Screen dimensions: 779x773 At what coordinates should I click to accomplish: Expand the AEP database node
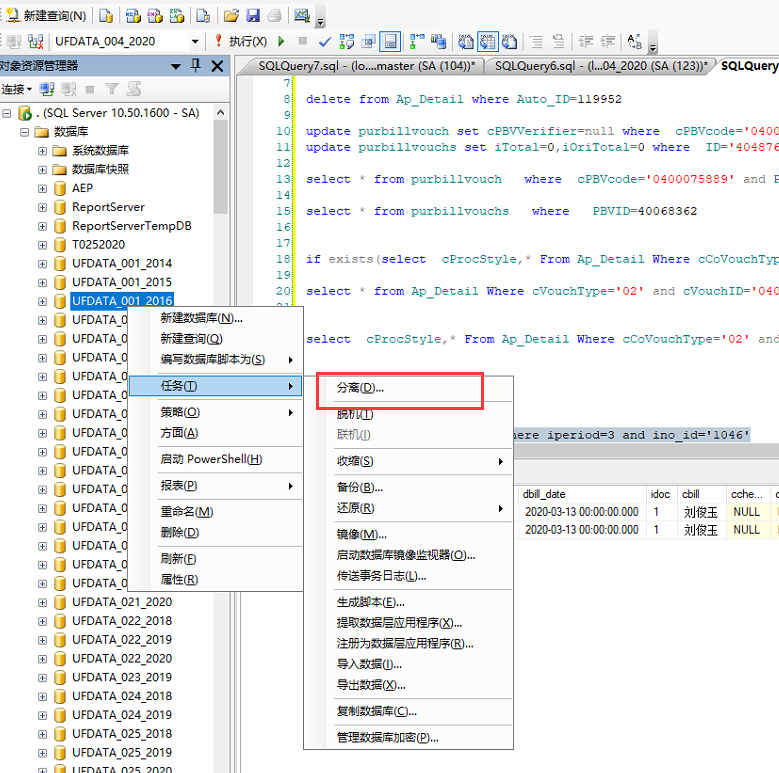point(42,189)
